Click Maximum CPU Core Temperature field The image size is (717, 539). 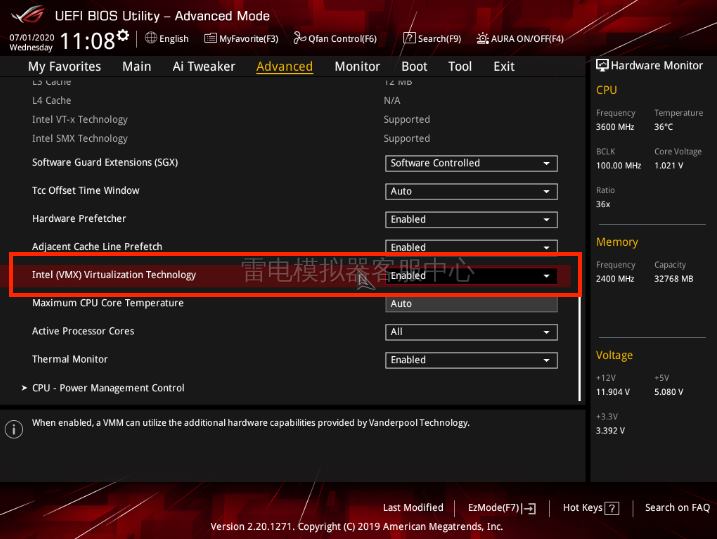click(x=471, y=304)
